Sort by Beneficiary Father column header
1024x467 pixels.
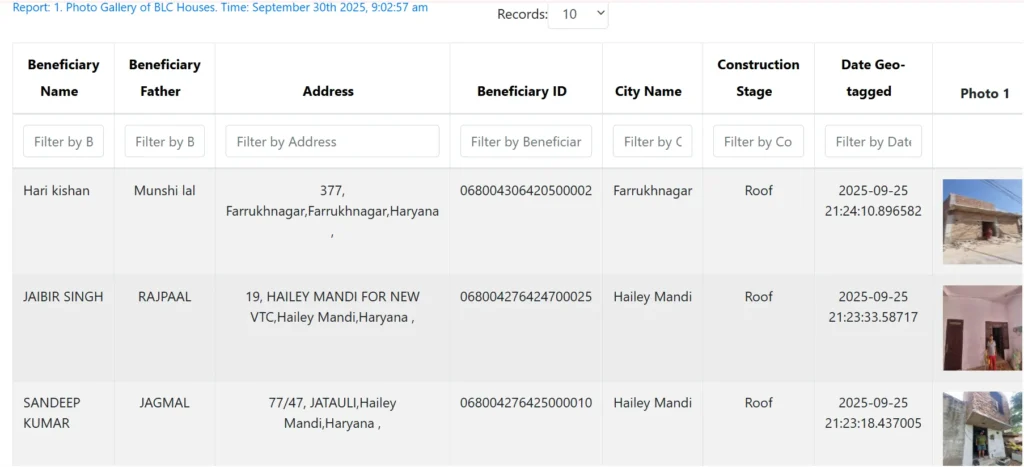point(164,78)
